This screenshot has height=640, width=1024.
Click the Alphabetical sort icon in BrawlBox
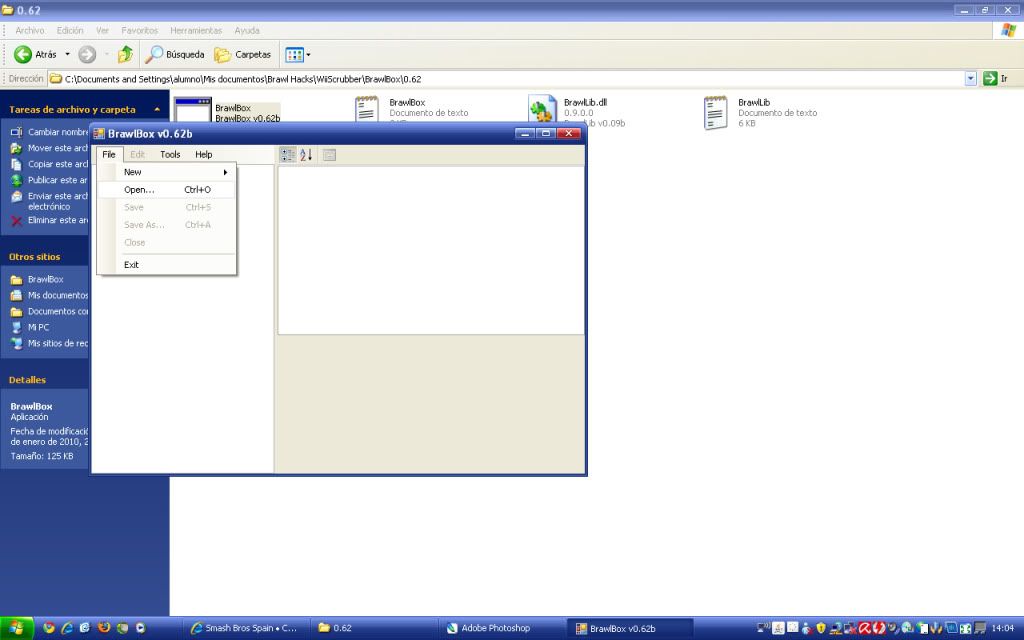[306, 155]
